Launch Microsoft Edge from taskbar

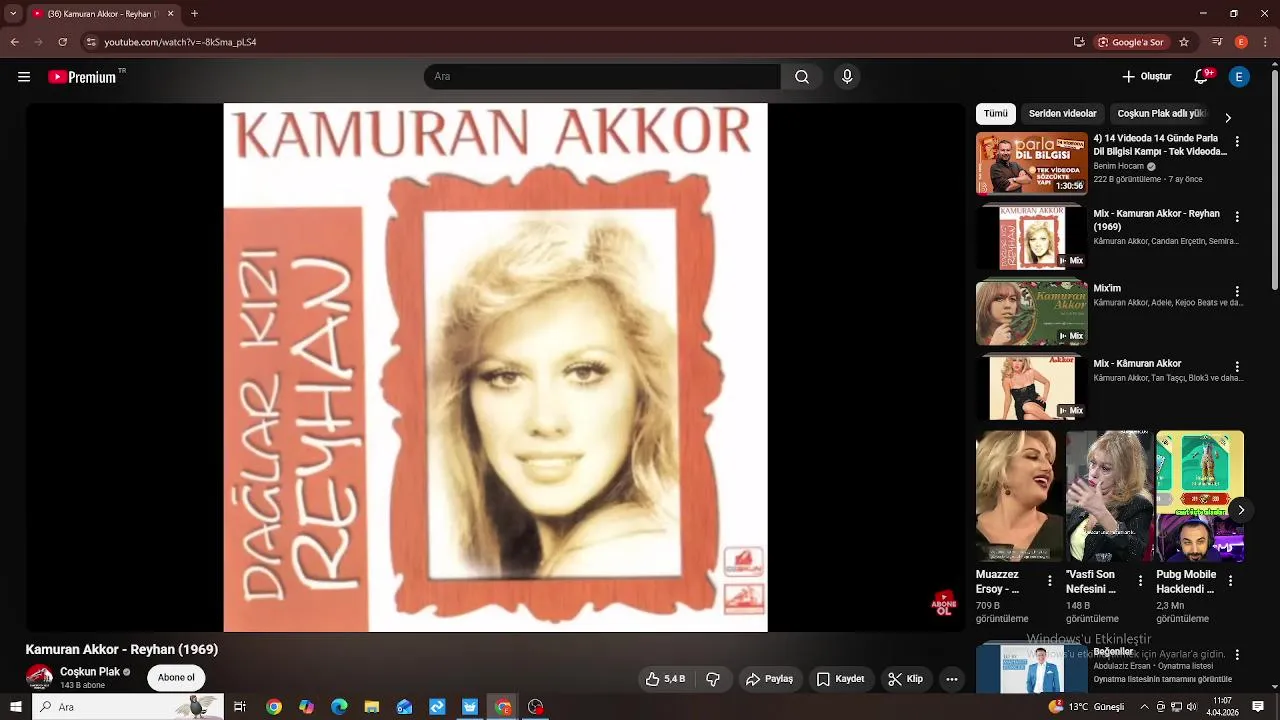339,707
